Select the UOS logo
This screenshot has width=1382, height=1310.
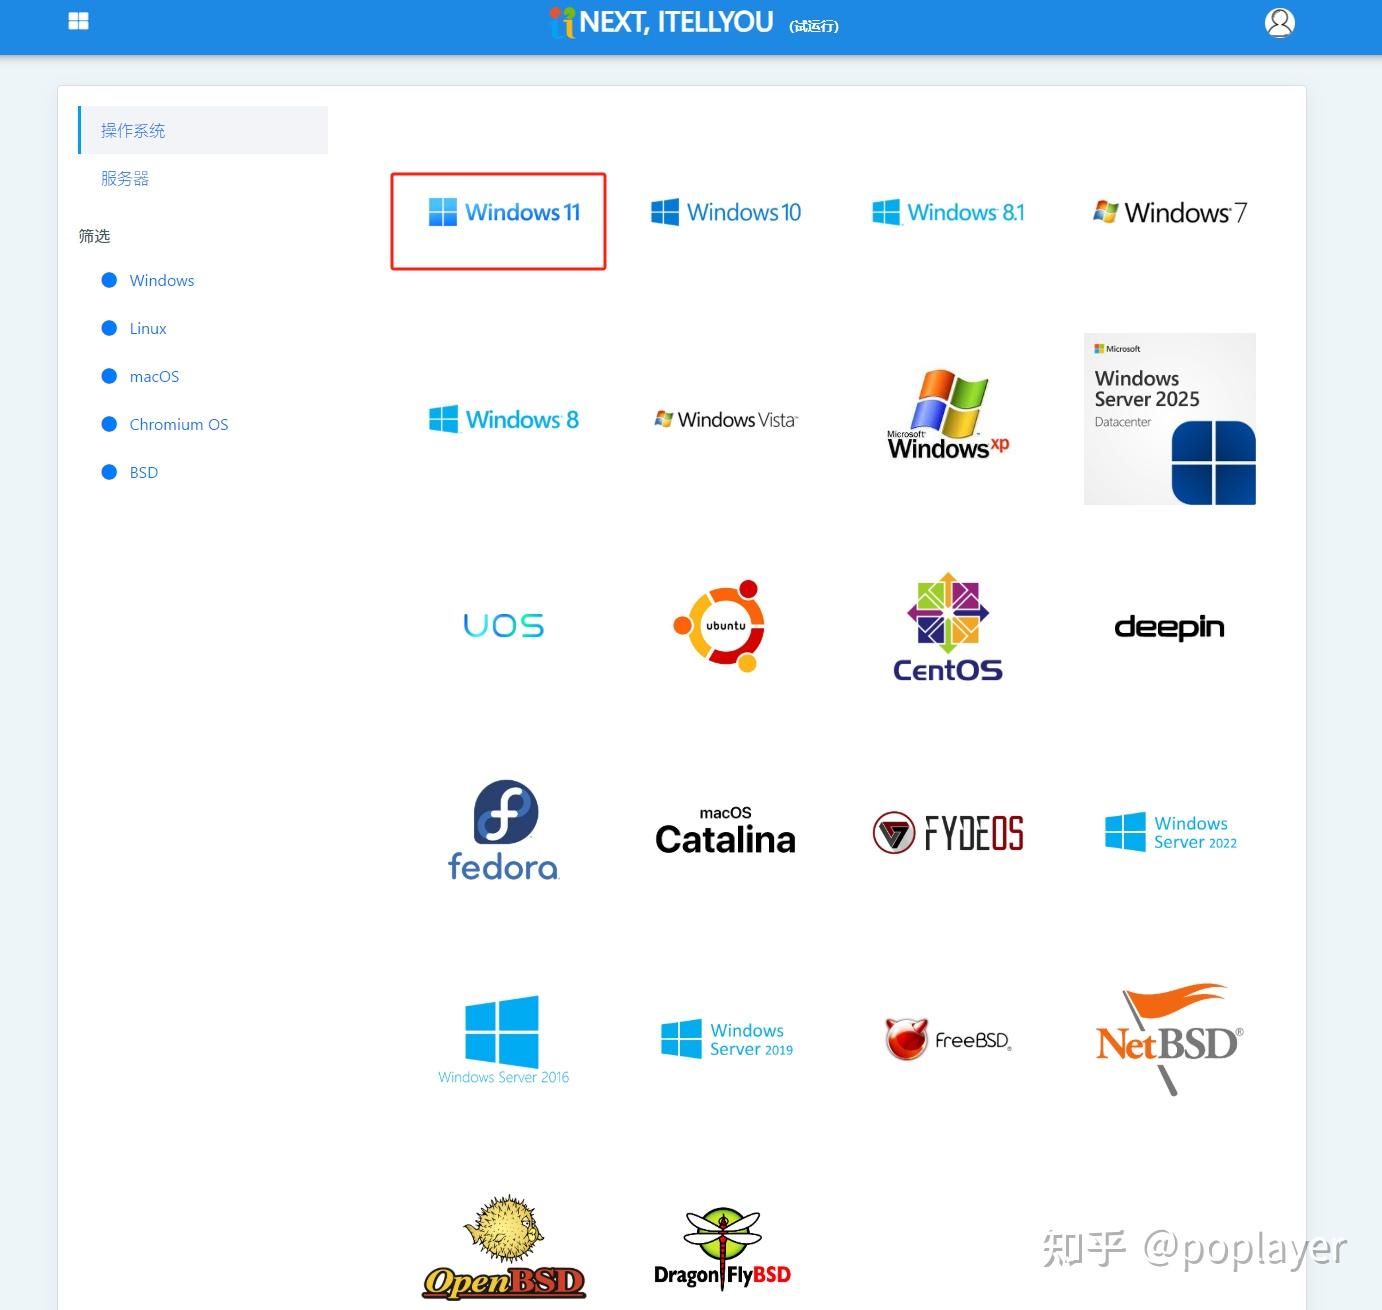click(x=504, y=626)
